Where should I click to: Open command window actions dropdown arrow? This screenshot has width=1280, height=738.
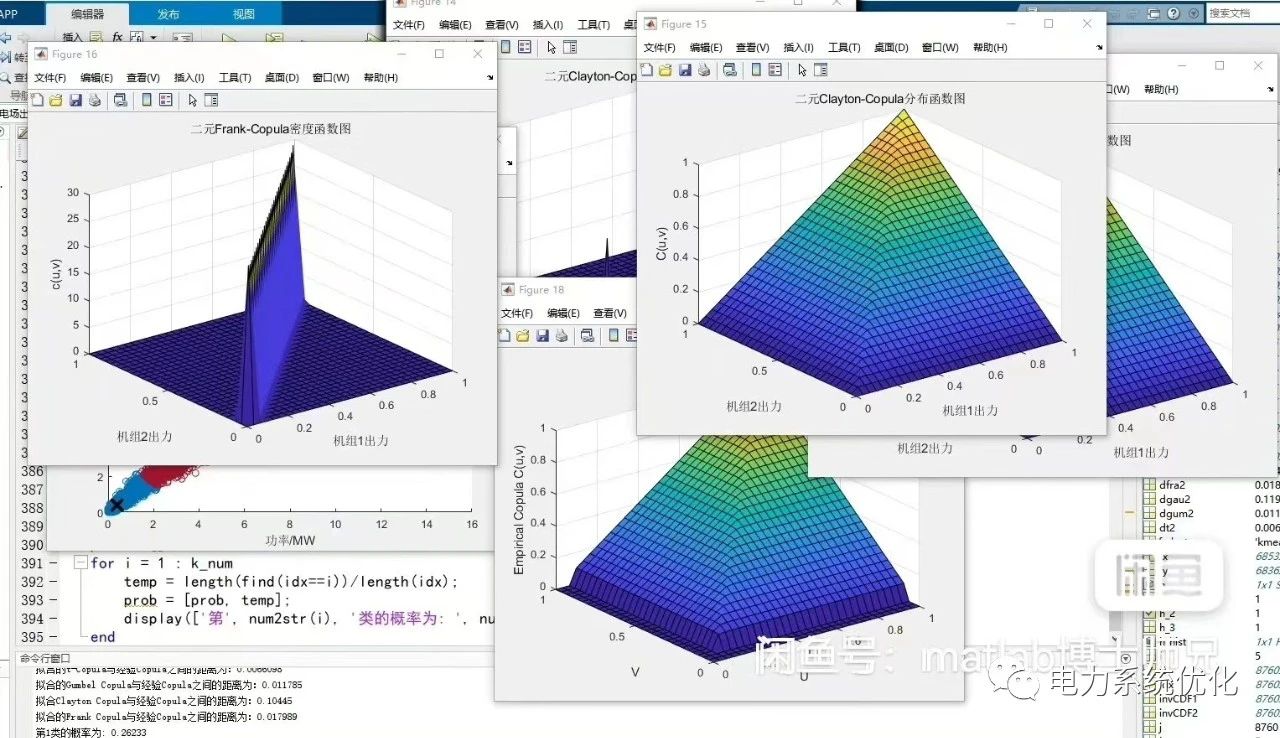(x=1127, y=658)
